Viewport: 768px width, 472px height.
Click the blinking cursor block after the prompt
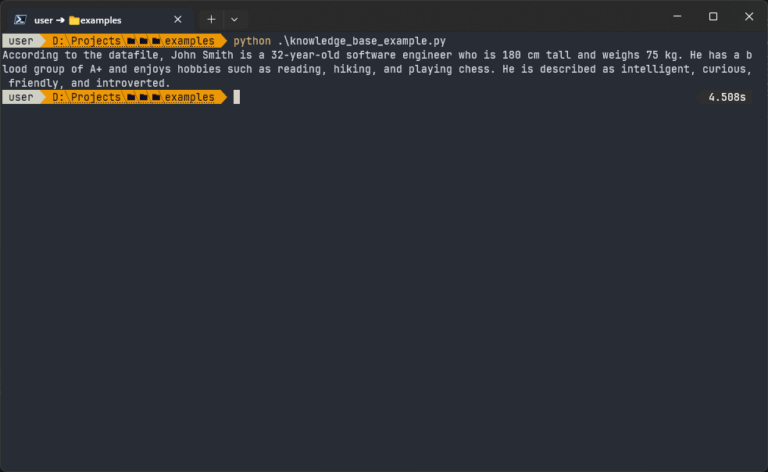237,97
